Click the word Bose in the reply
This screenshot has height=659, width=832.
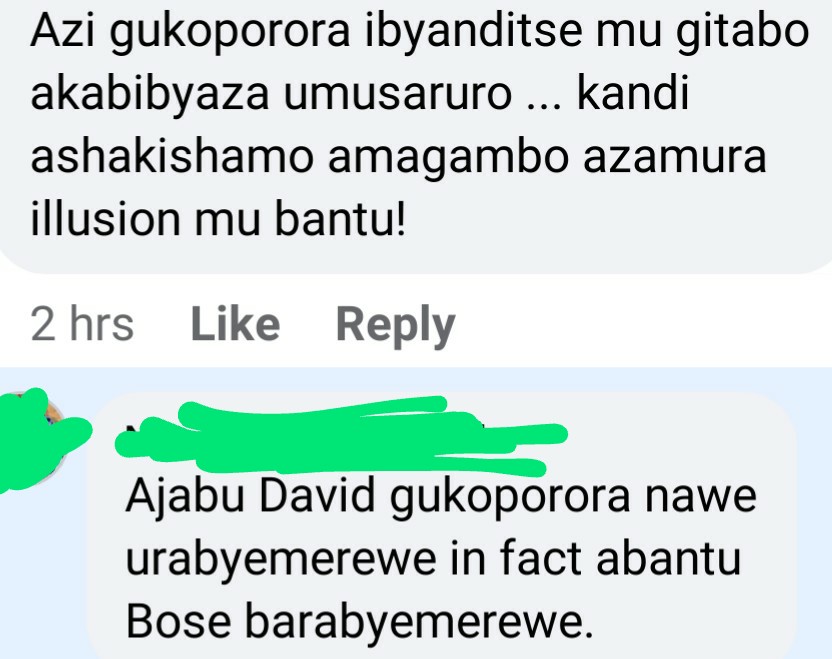tap(179, 621)
